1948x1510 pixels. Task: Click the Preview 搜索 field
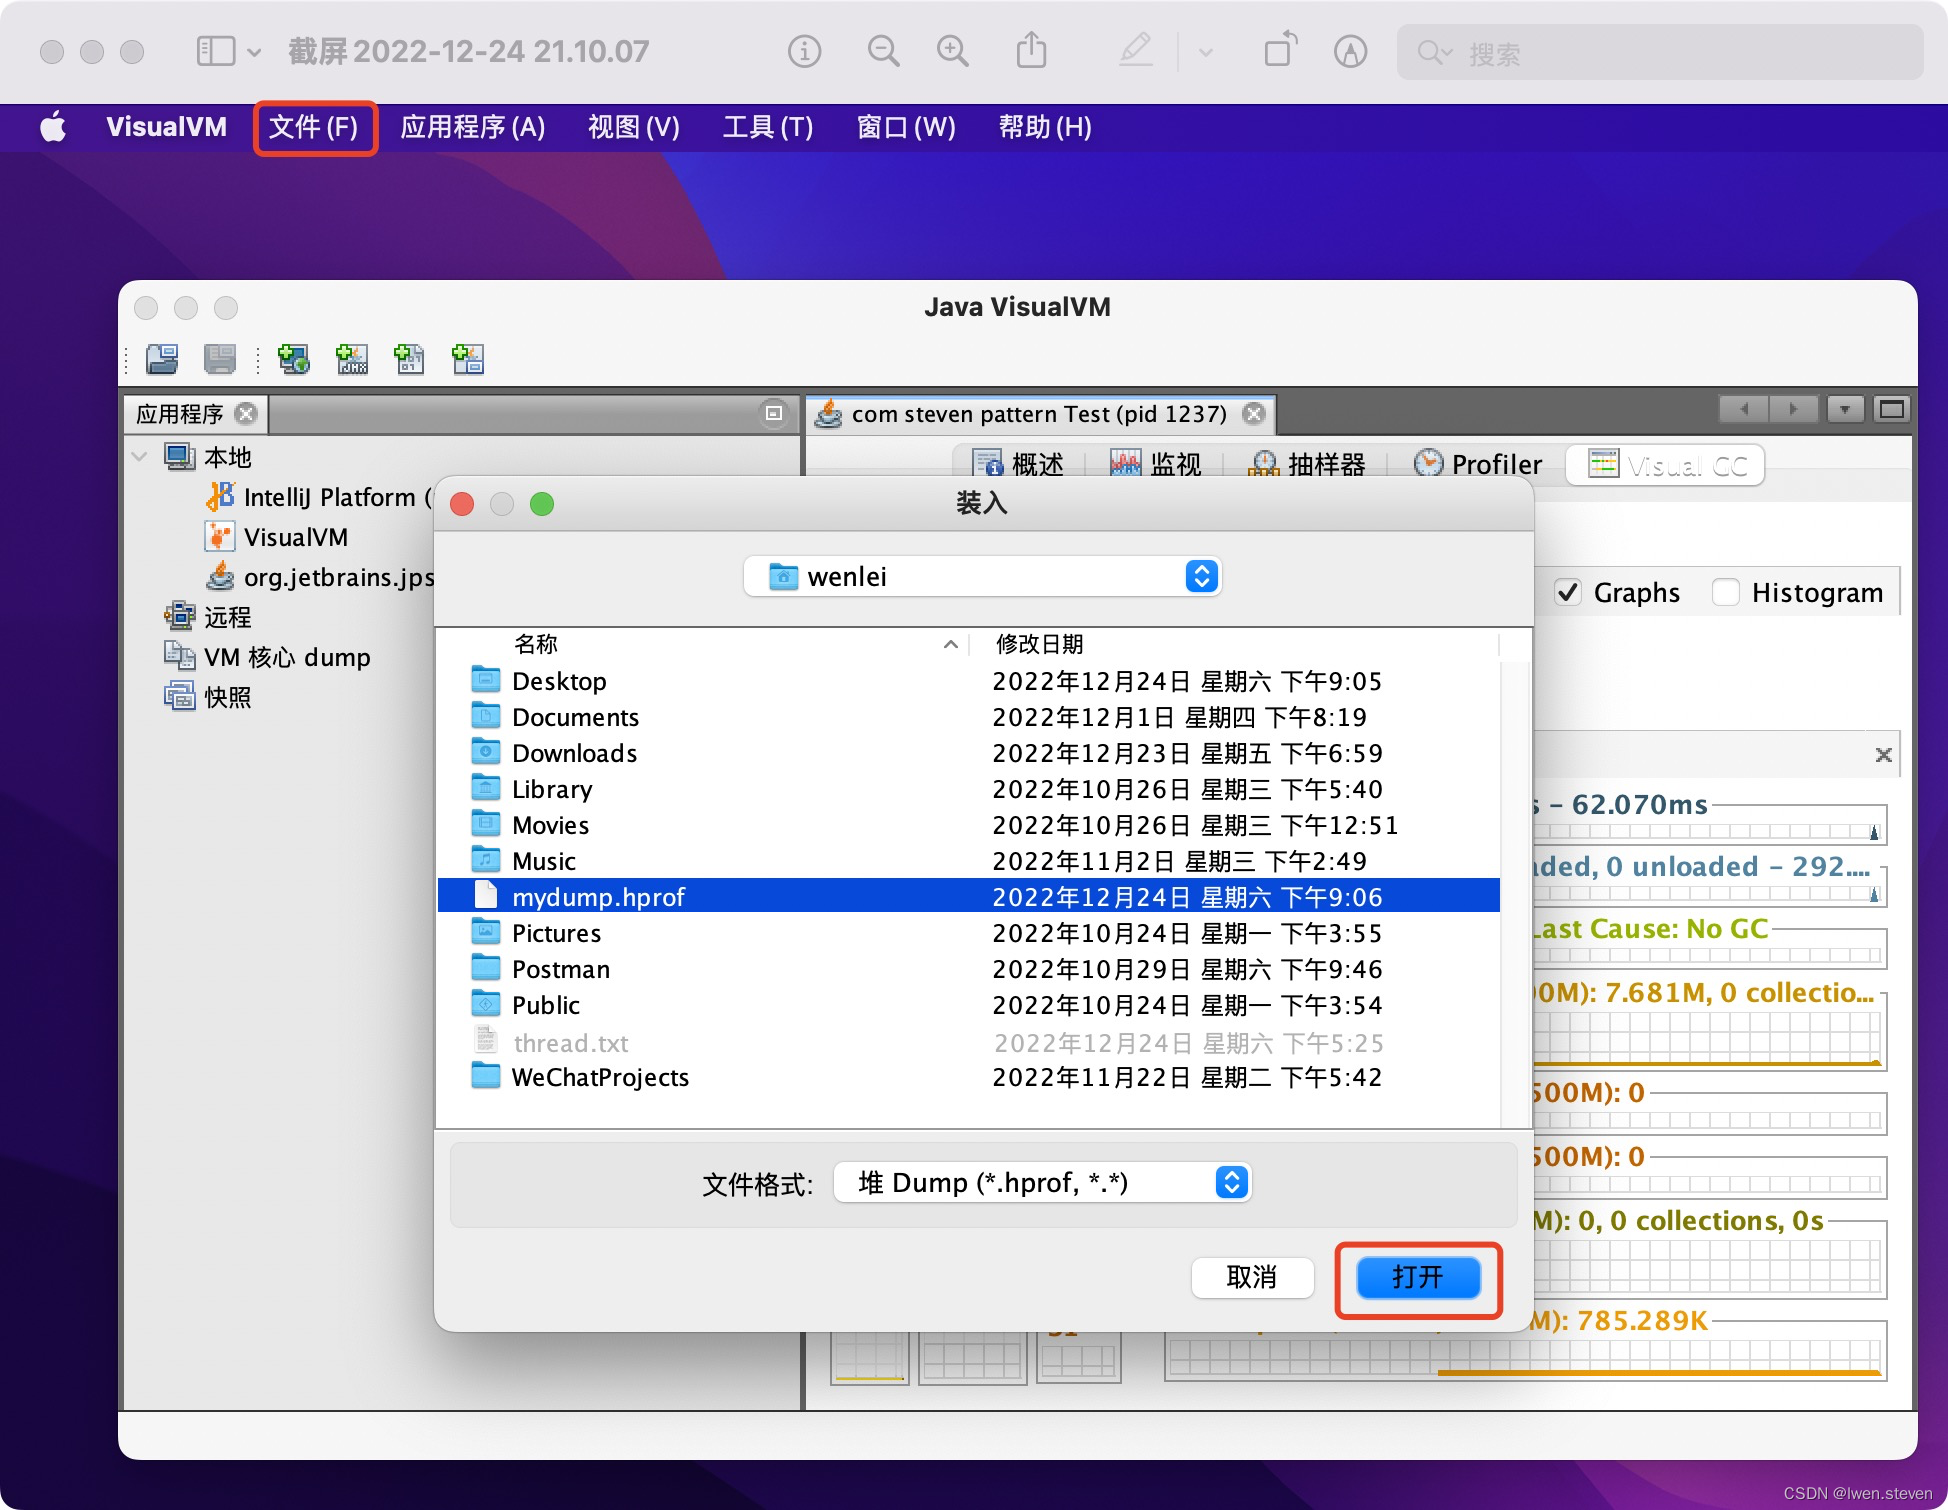1660,52
